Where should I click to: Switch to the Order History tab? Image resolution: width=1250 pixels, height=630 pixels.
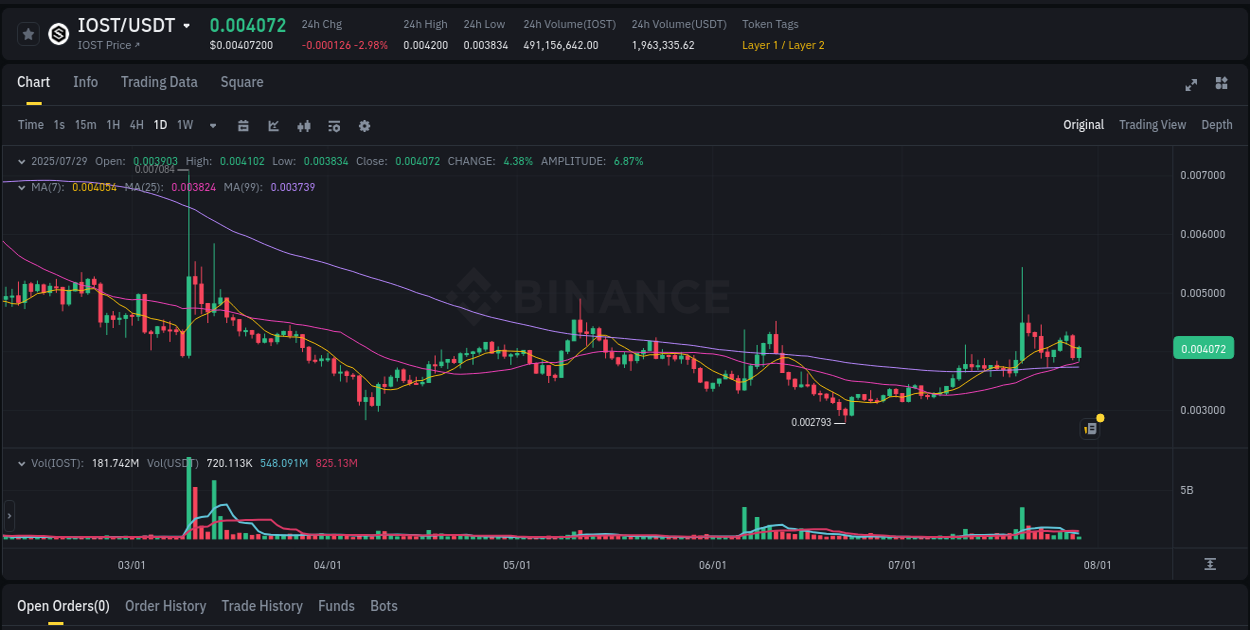(x=165, y=606)
